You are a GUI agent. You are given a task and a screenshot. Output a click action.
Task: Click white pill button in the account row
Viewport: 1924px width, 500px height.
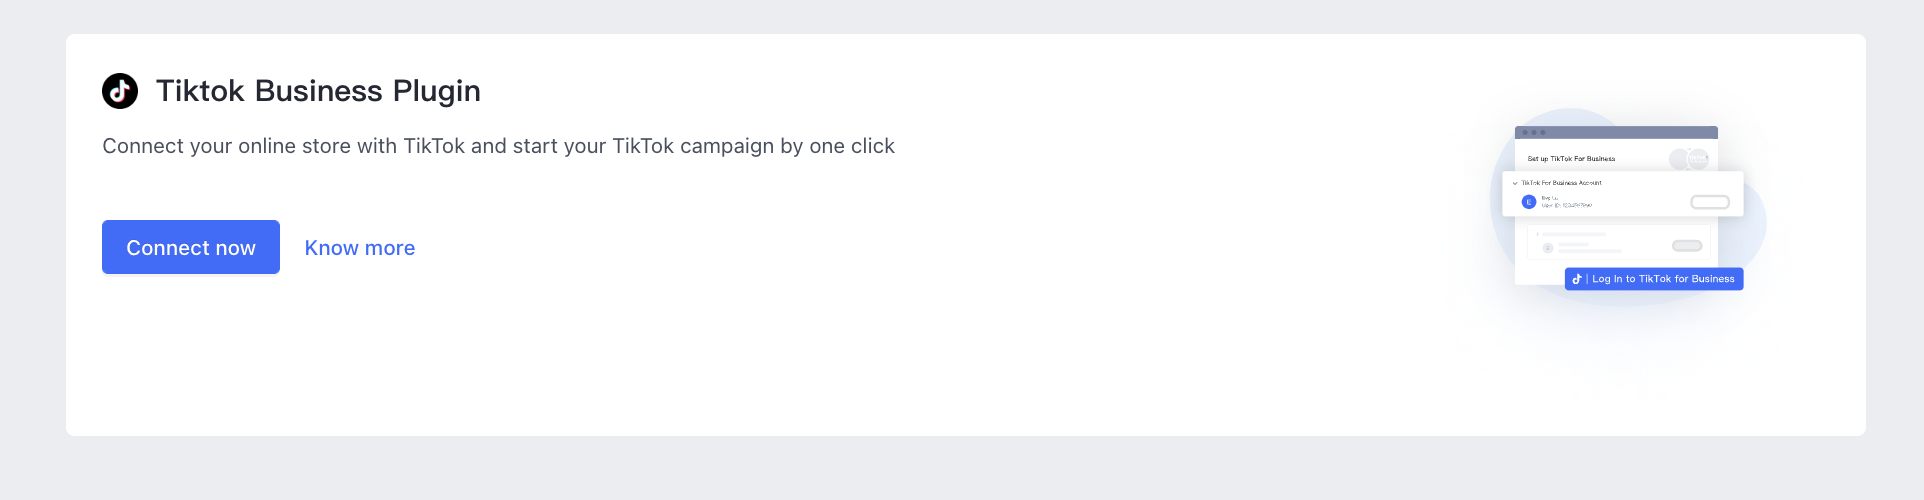tap(1710, 202)
